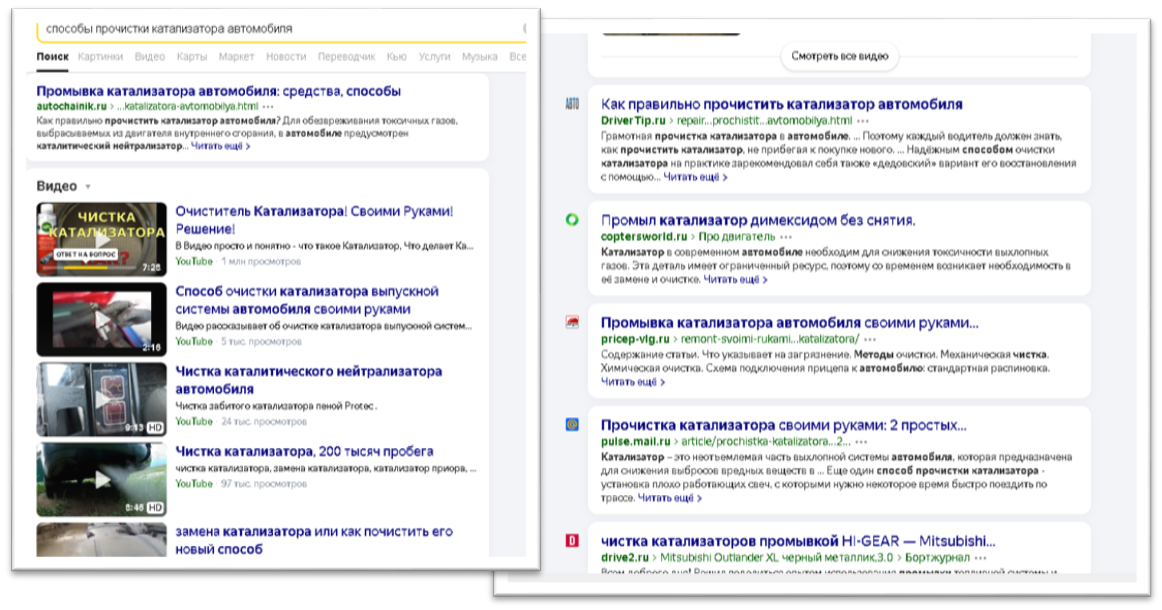Open options dots next to DriverTip.ru URL
This screenshot has width=1162, height=610.
click(x=863, y=121)
